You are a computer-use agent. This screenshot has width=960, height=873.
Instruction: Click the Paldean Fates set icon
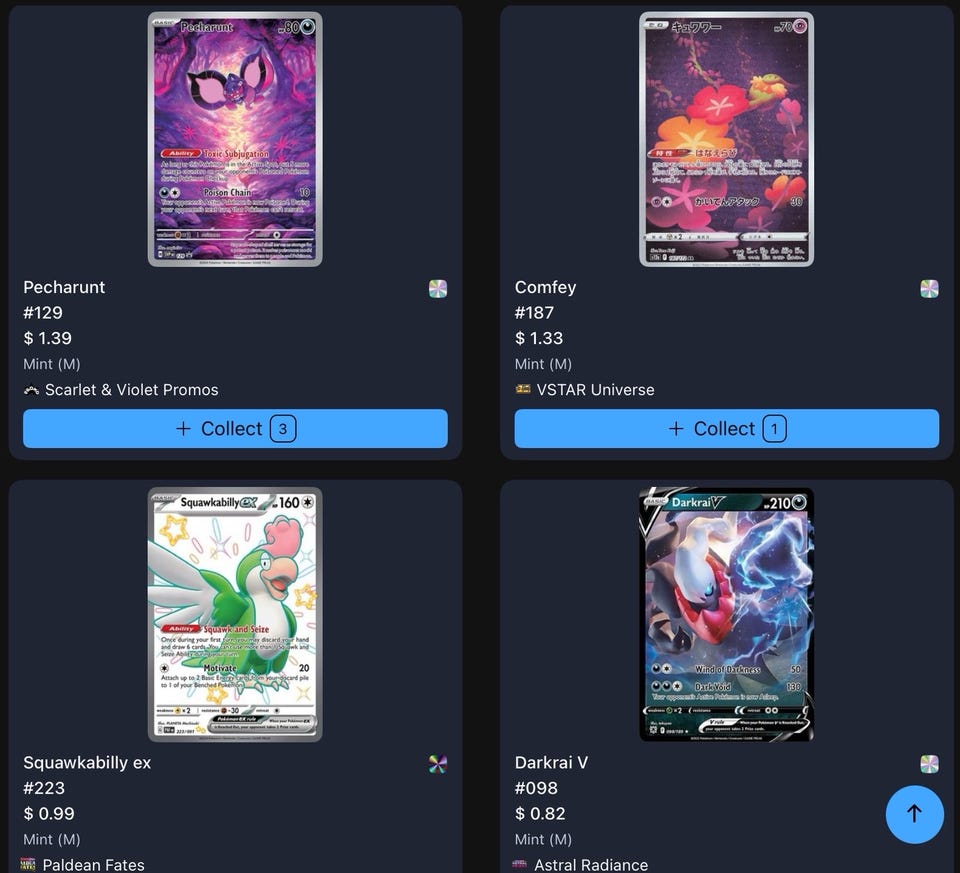pos(28,864)
